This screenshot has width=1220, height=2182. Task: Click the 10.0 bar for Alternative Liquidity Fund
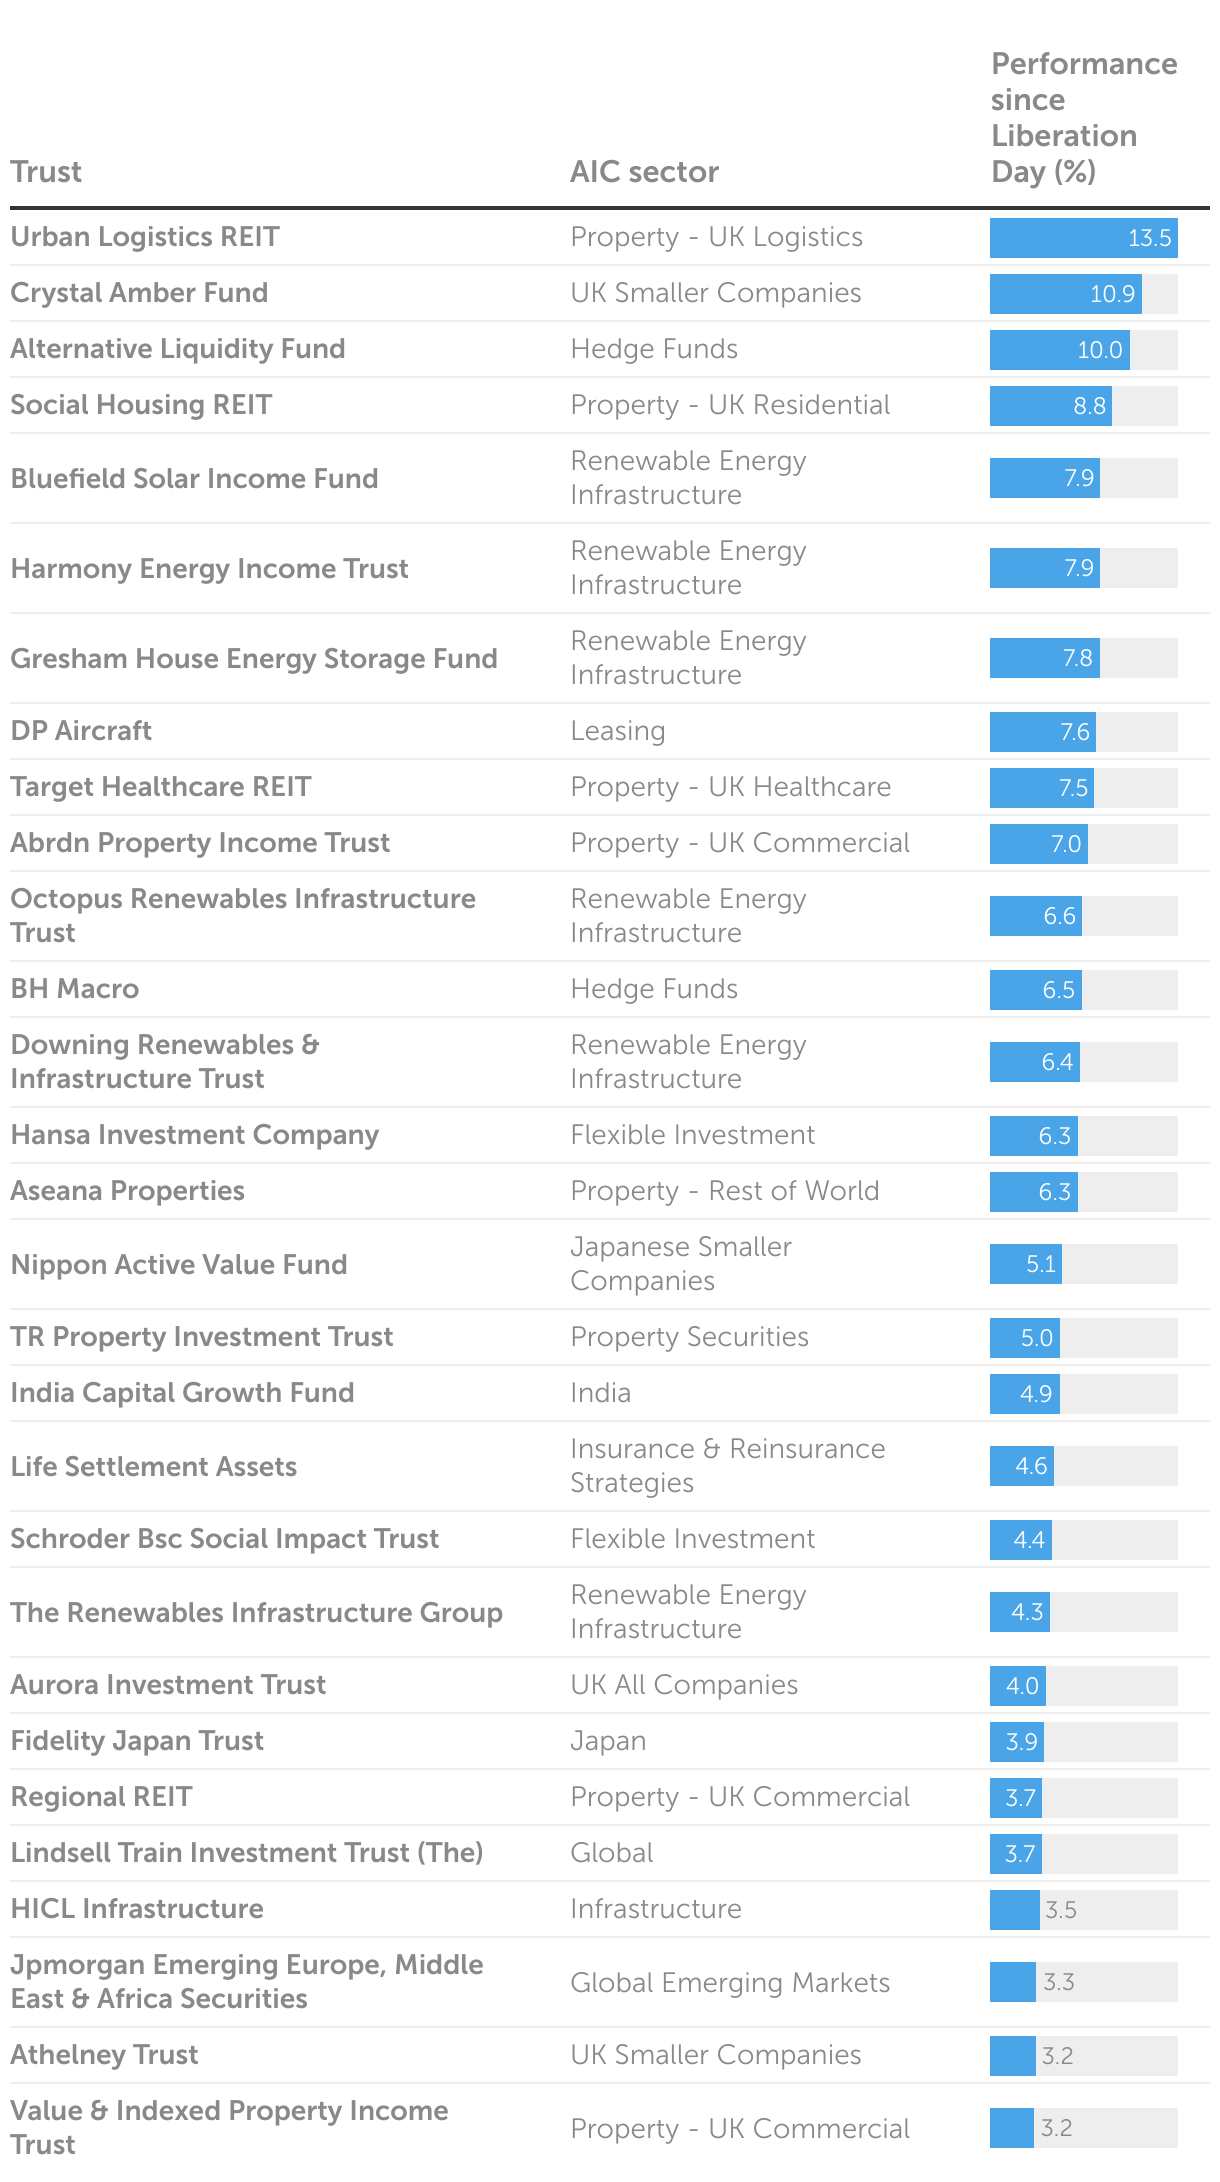pyautogui.click(x=1060, y=350)
